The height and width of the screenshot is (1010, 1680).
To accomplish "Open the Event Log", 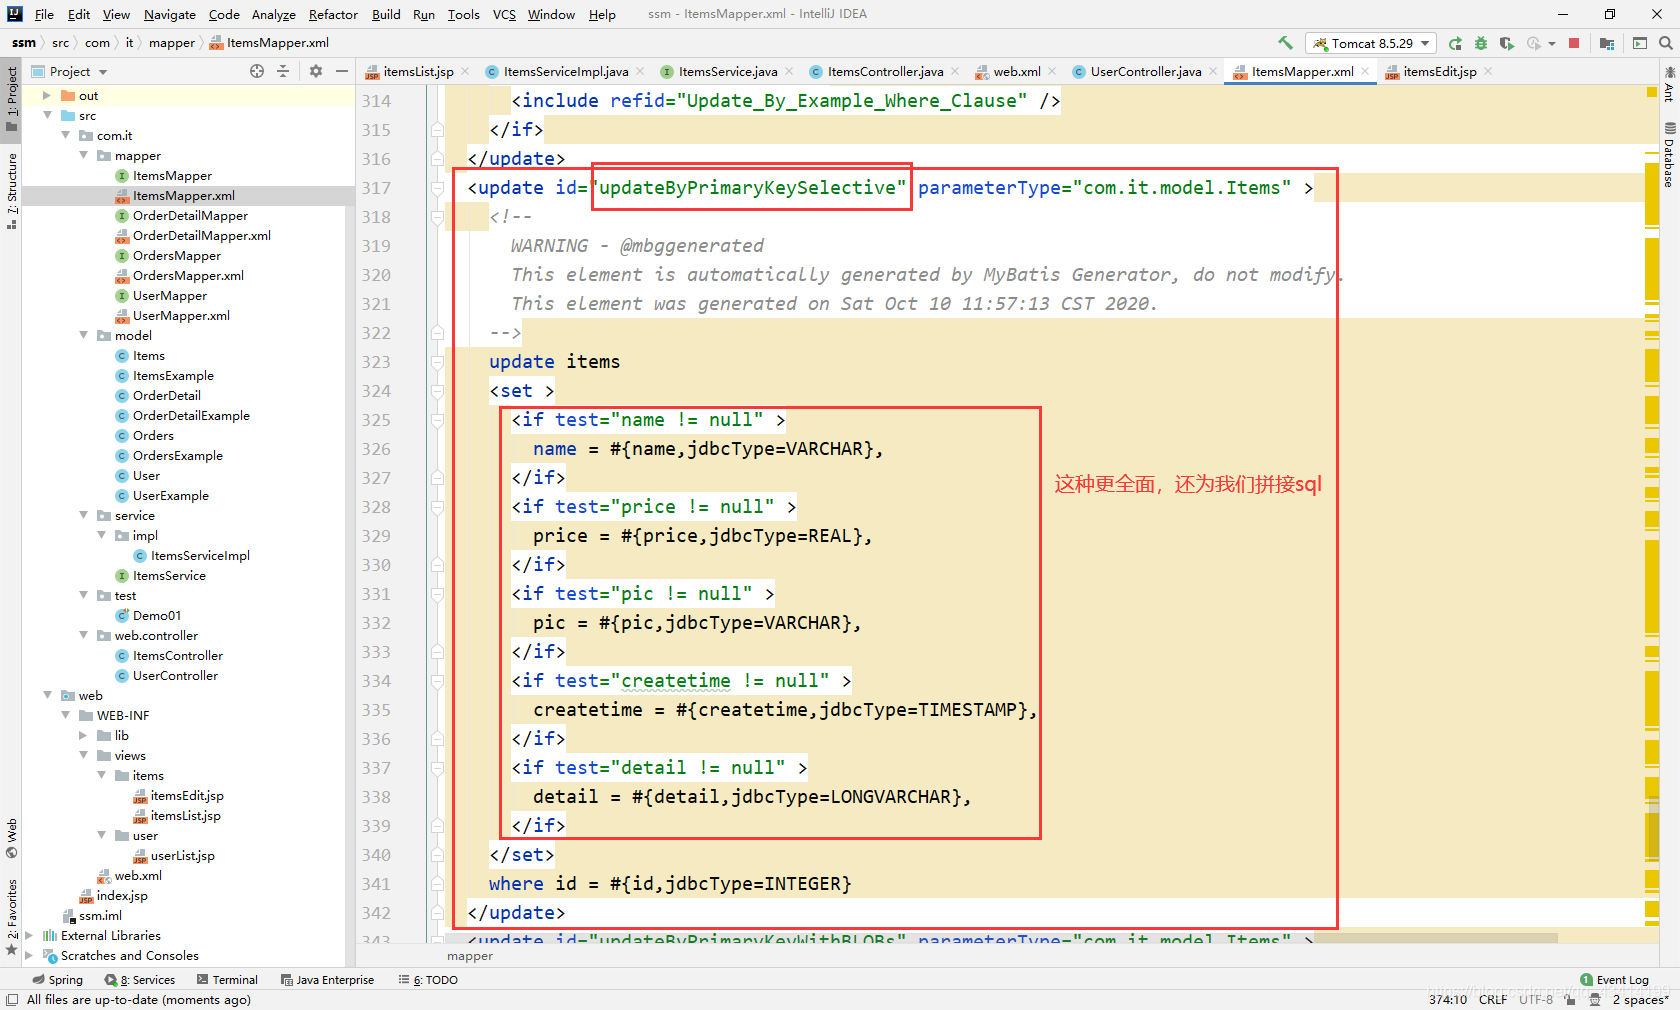I will [1615, 980].
